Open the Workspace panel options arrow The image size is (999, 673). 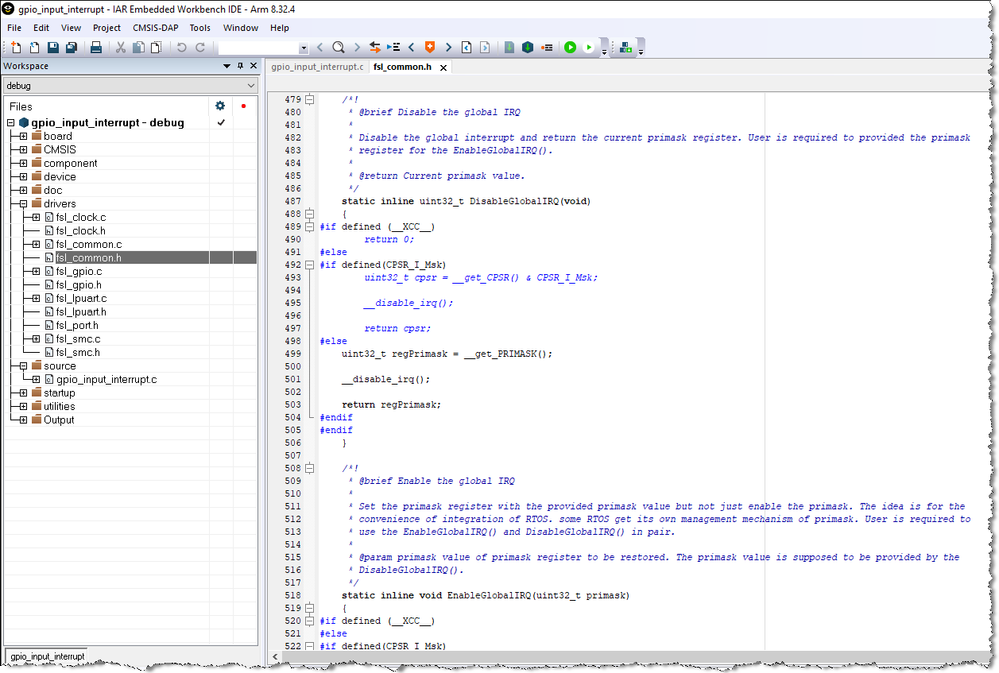point(226,66)
